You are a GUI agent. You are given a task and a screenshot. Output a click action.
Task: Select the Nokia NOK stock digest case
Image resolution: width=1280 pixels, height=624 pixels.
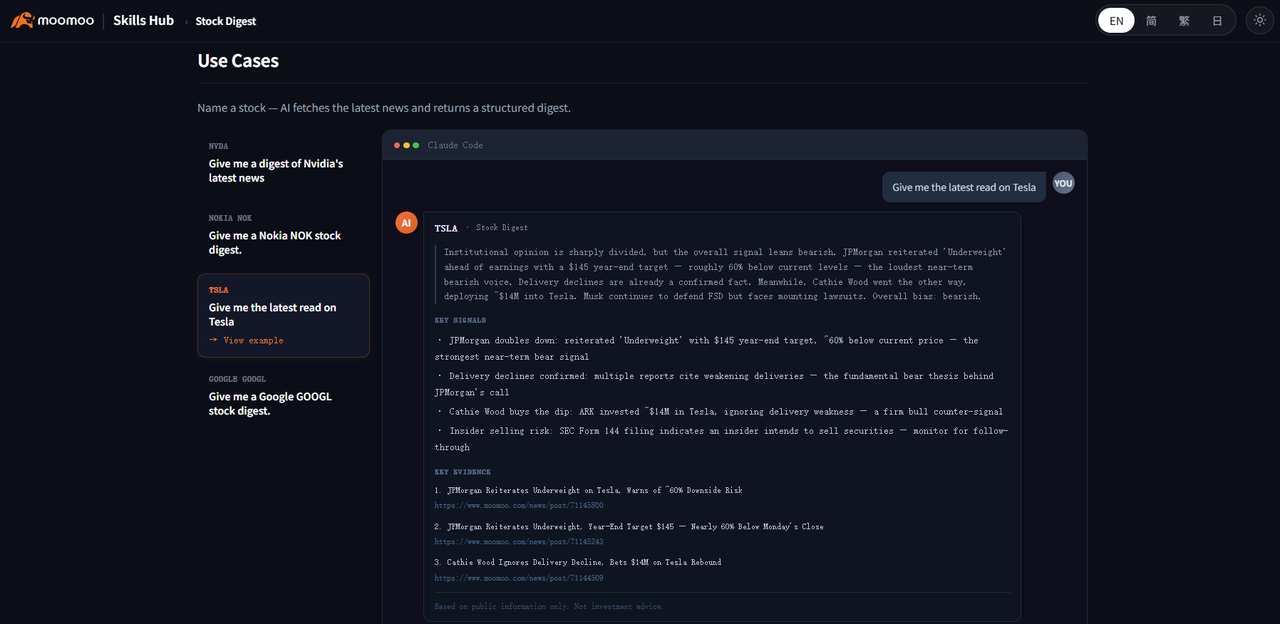click(284, 236)
